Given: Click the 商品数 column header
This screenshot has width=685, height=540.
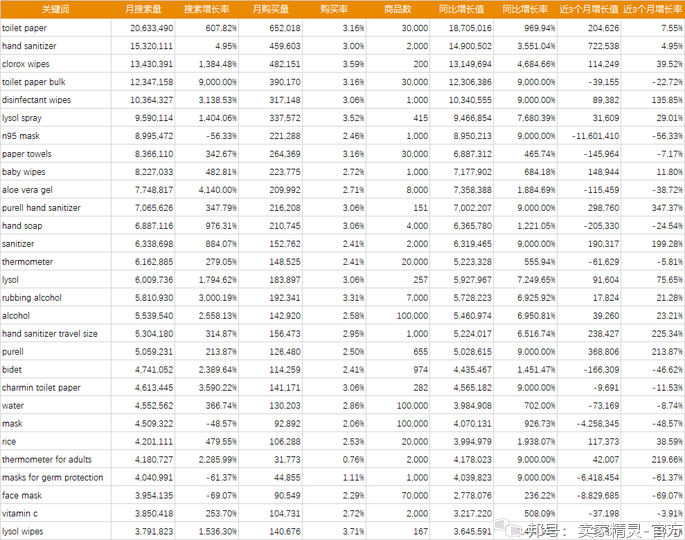Looking at the screenshot, I should coord(398,9).
